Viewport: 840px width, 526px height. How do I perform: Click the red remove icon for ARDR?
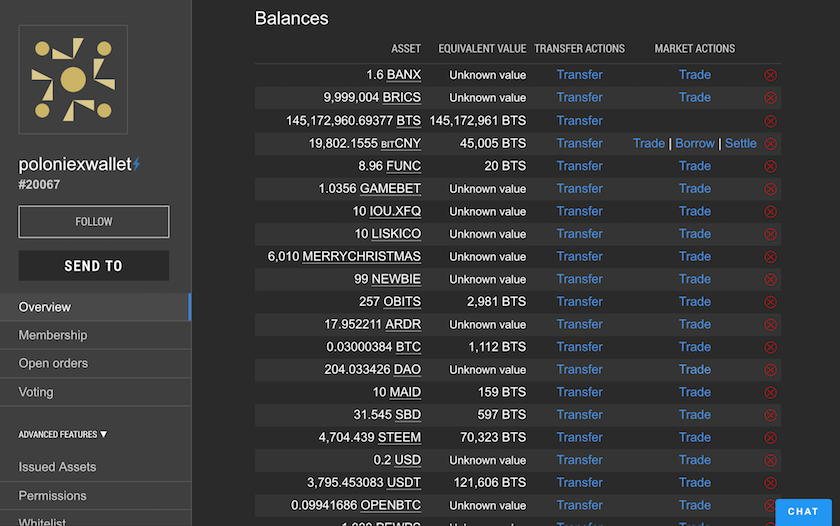point(770,325)
